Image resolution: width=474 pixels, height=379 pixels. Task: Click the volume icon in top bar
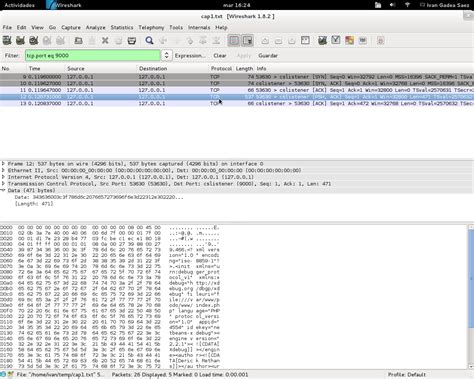pos(392,5)
